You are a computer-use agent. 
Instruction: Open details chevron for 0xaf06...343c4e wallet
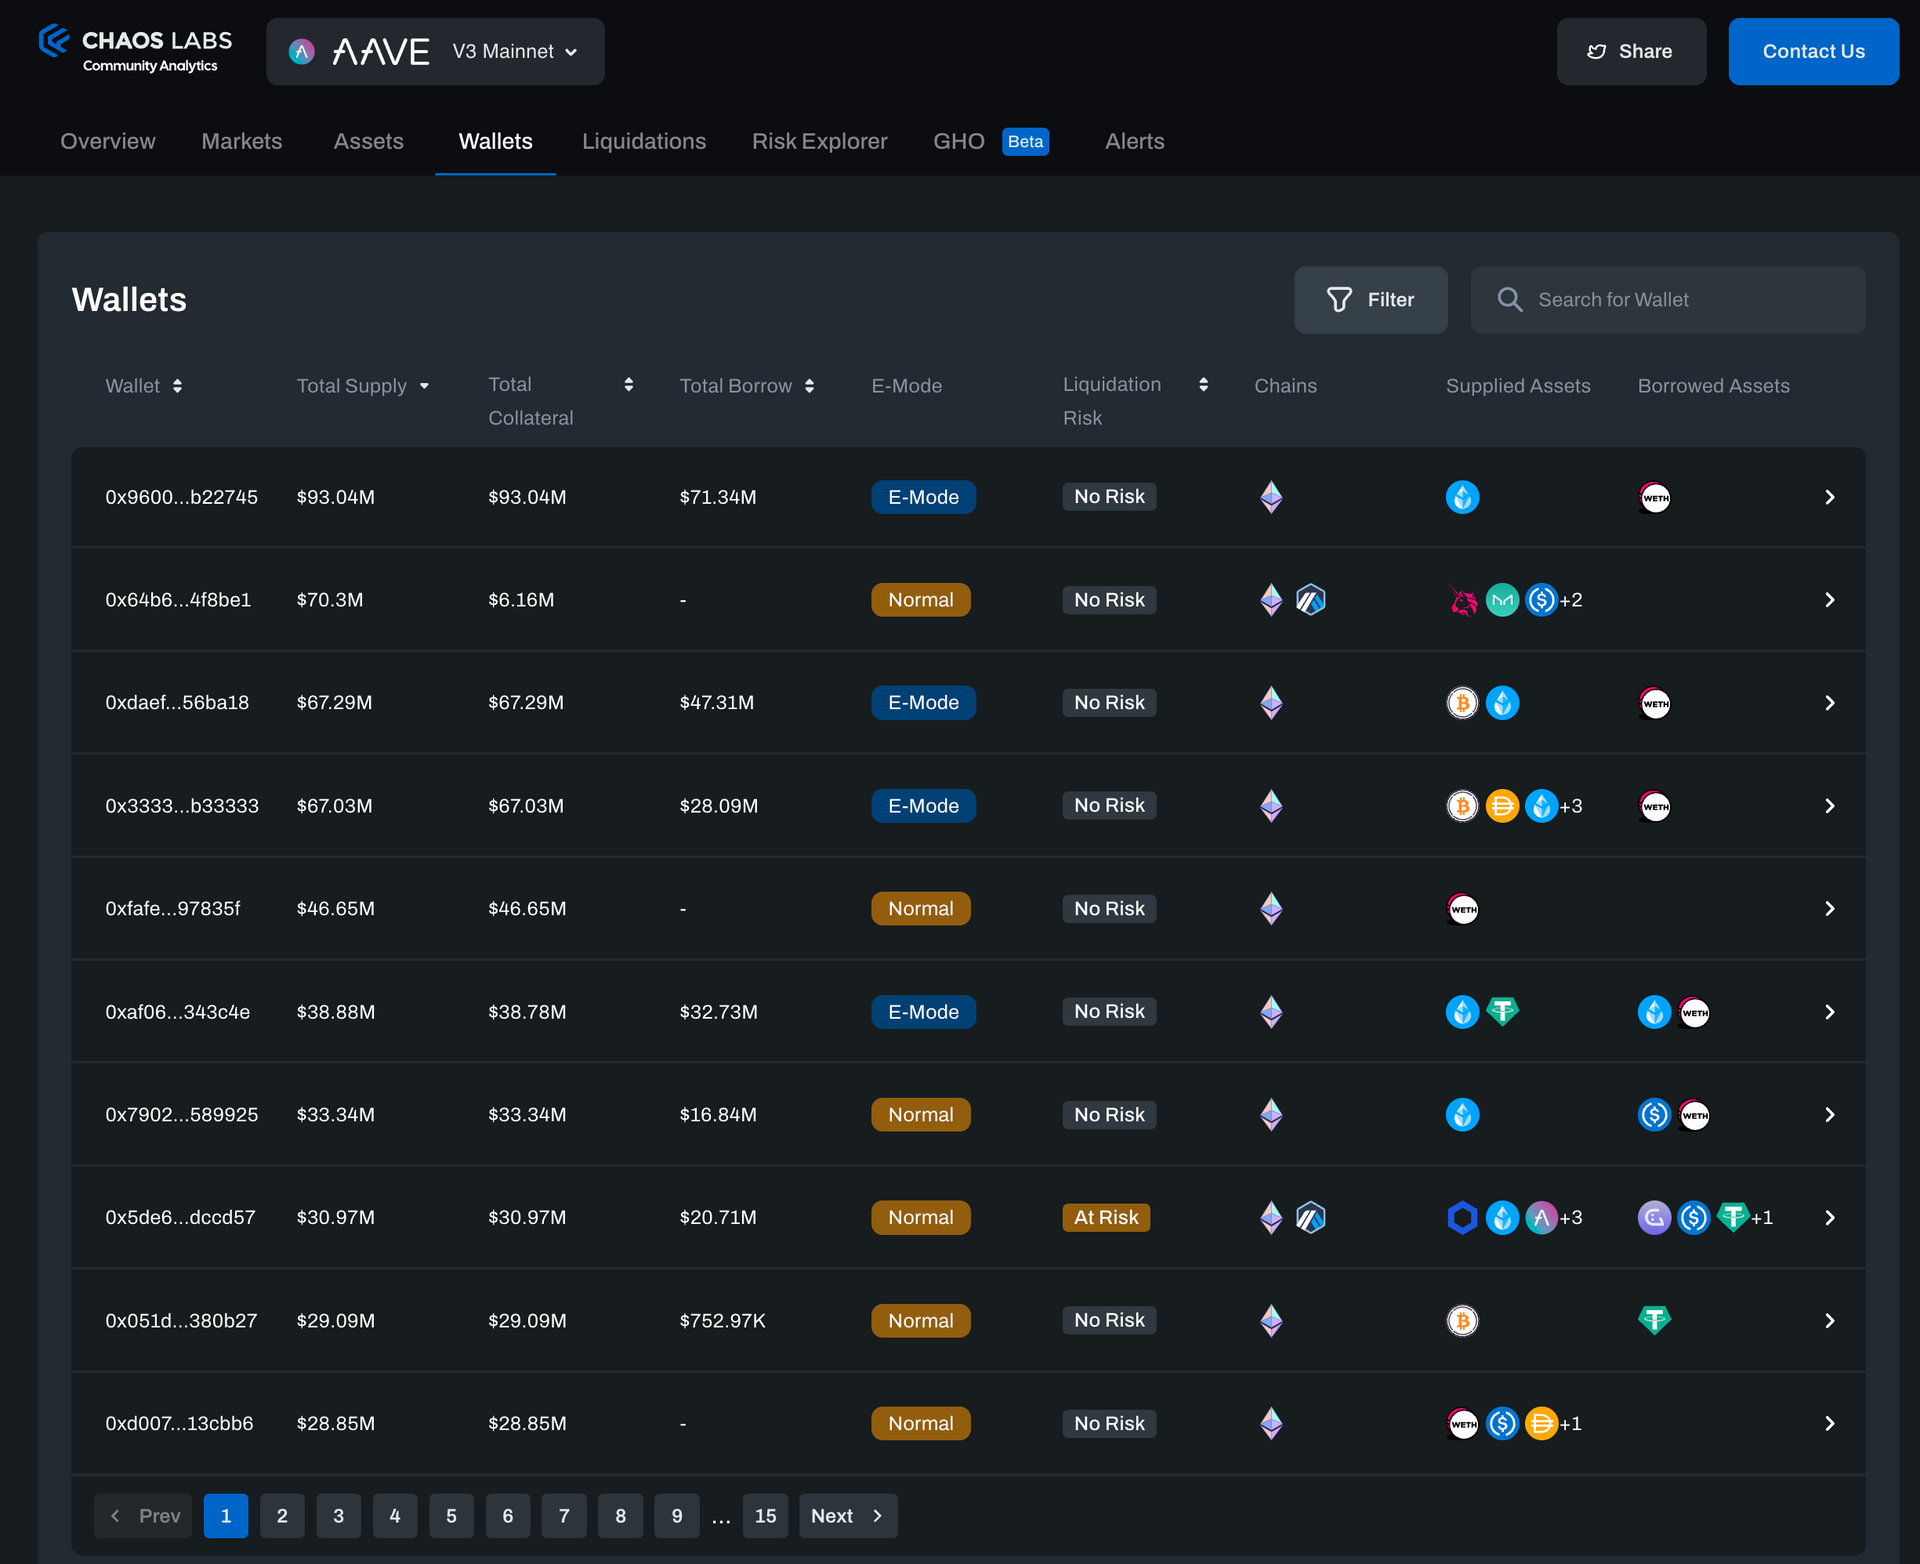point(1829,1012)
